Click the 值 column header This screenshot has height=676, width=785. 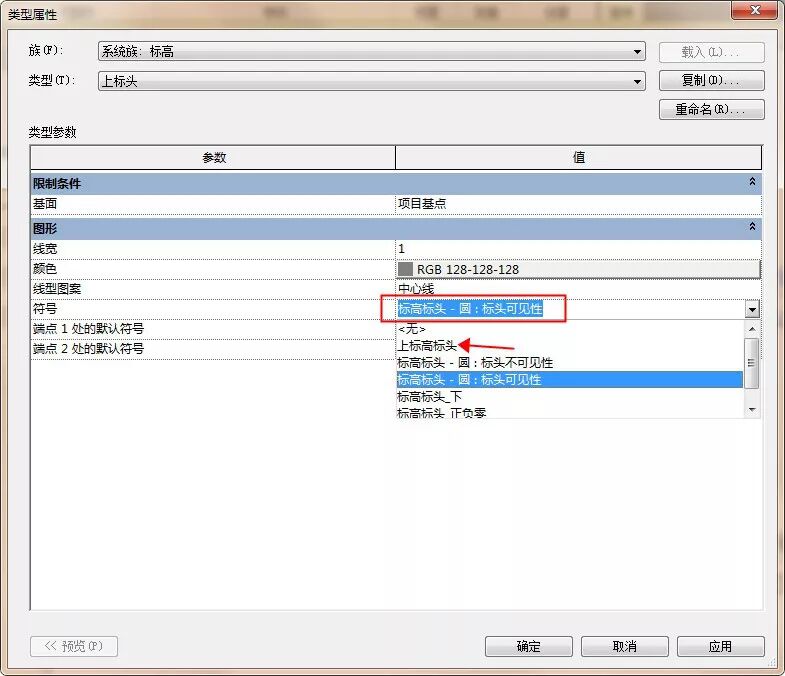click(579, 158)
